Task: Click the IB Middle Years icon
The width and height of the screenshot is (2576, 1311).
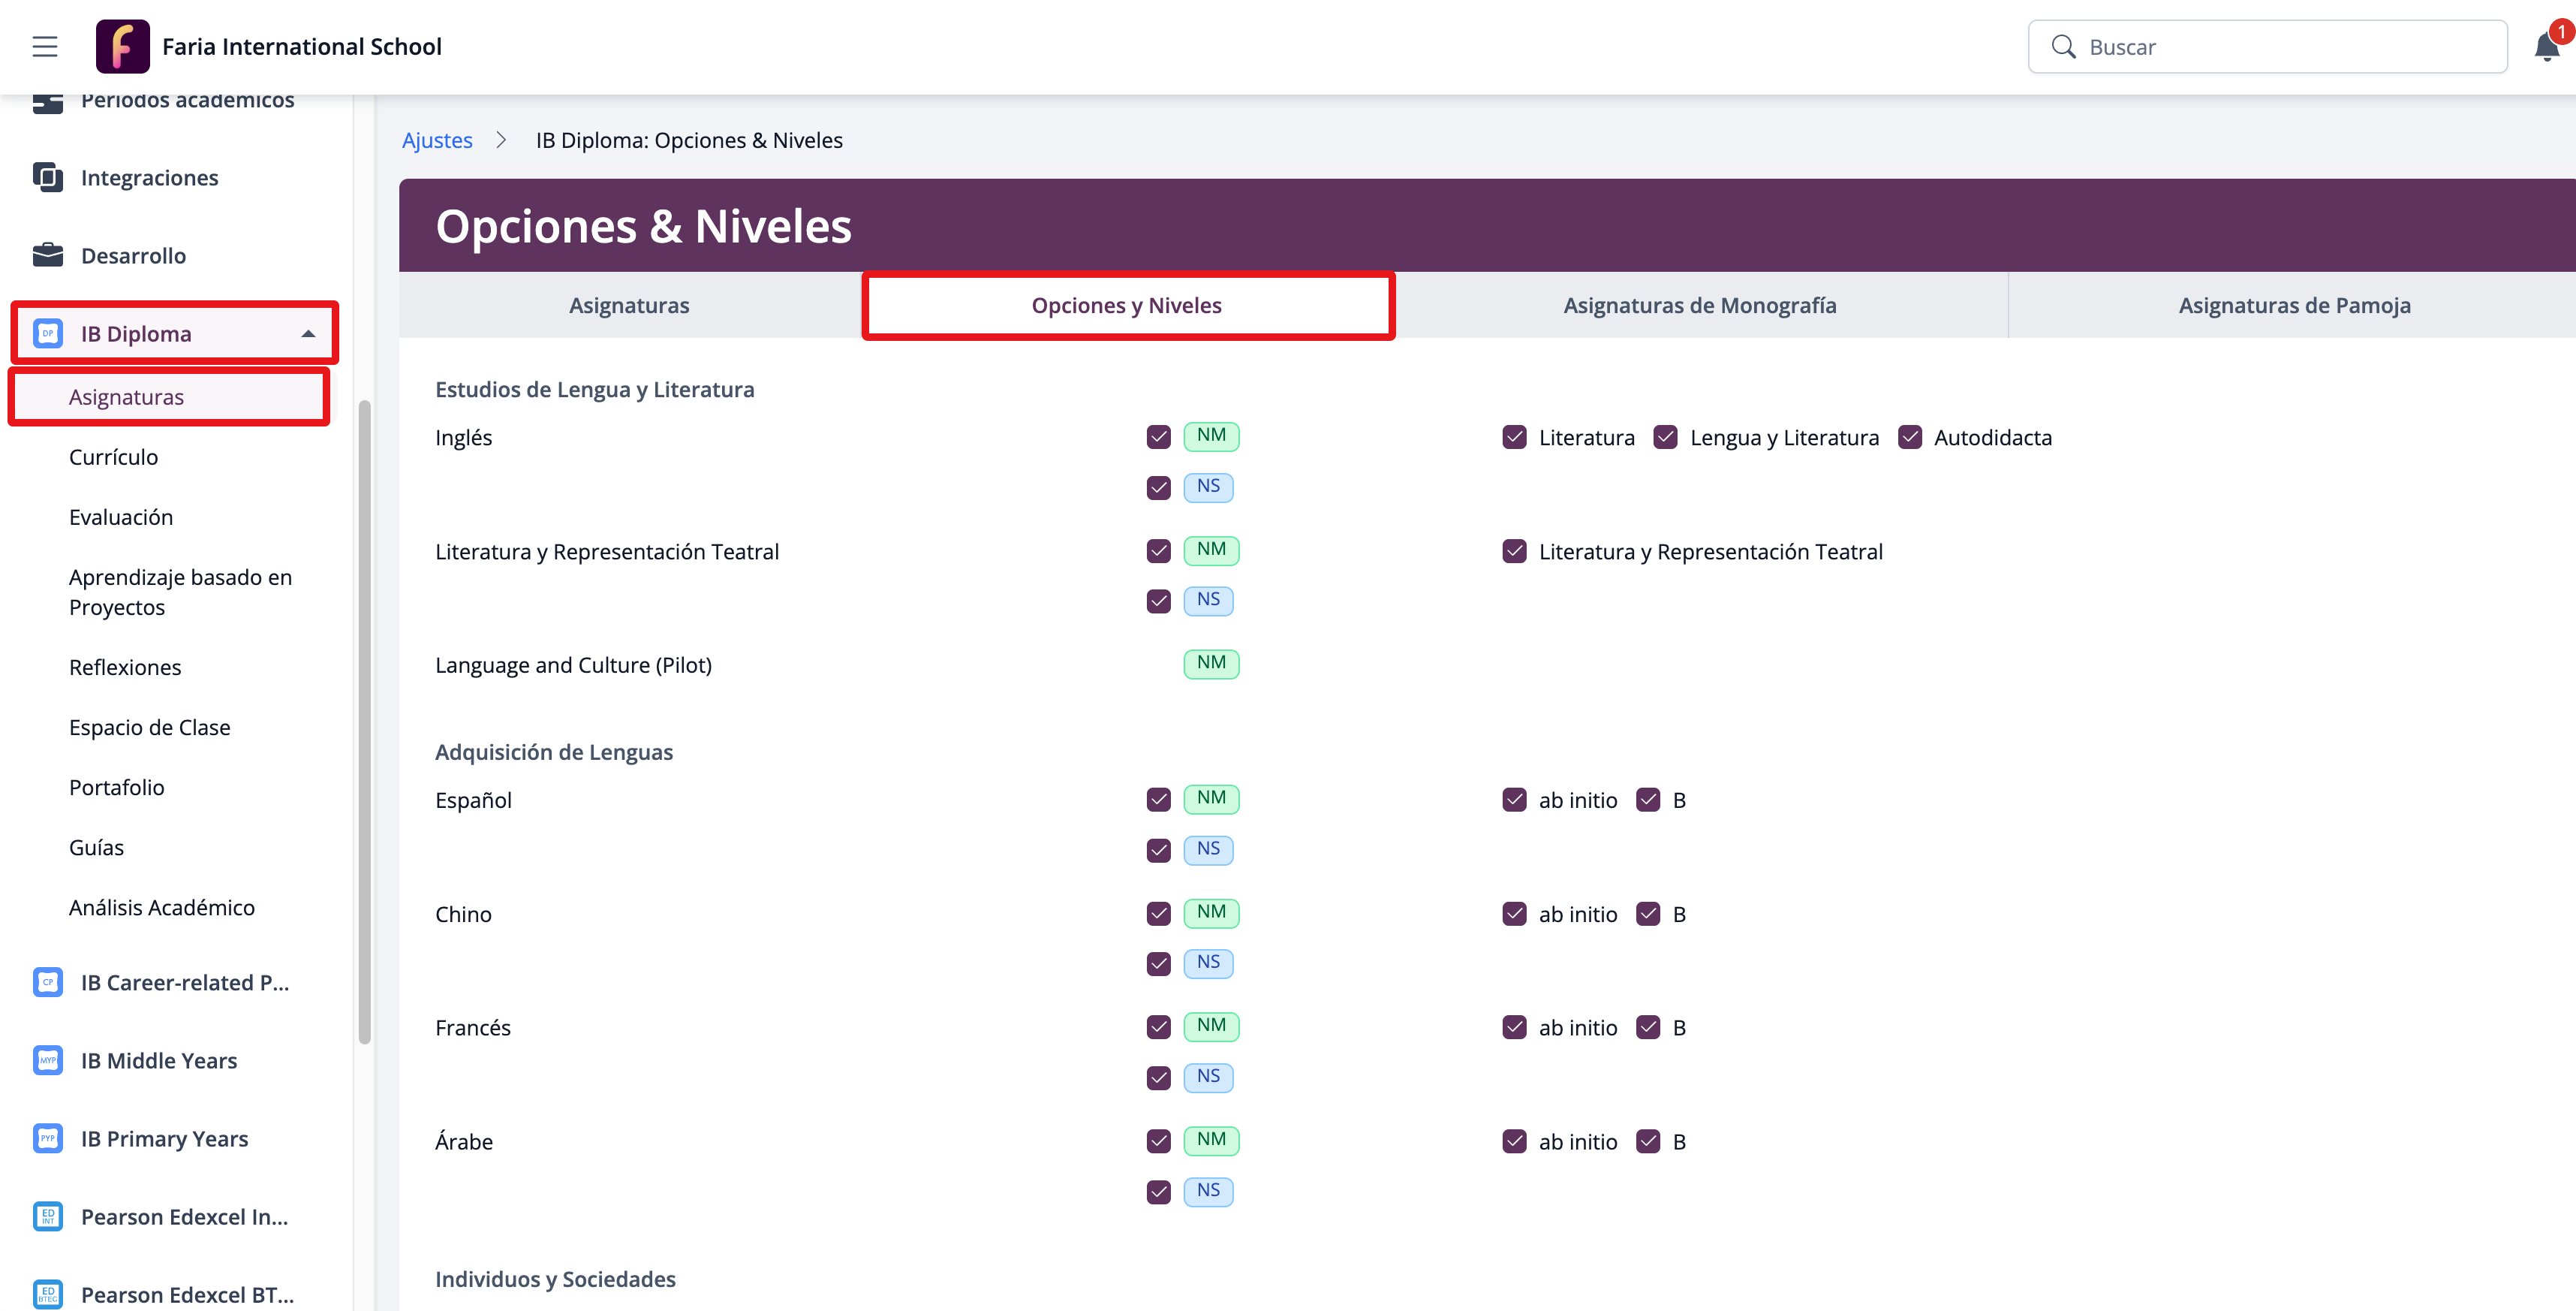Action: (47, 1060)
